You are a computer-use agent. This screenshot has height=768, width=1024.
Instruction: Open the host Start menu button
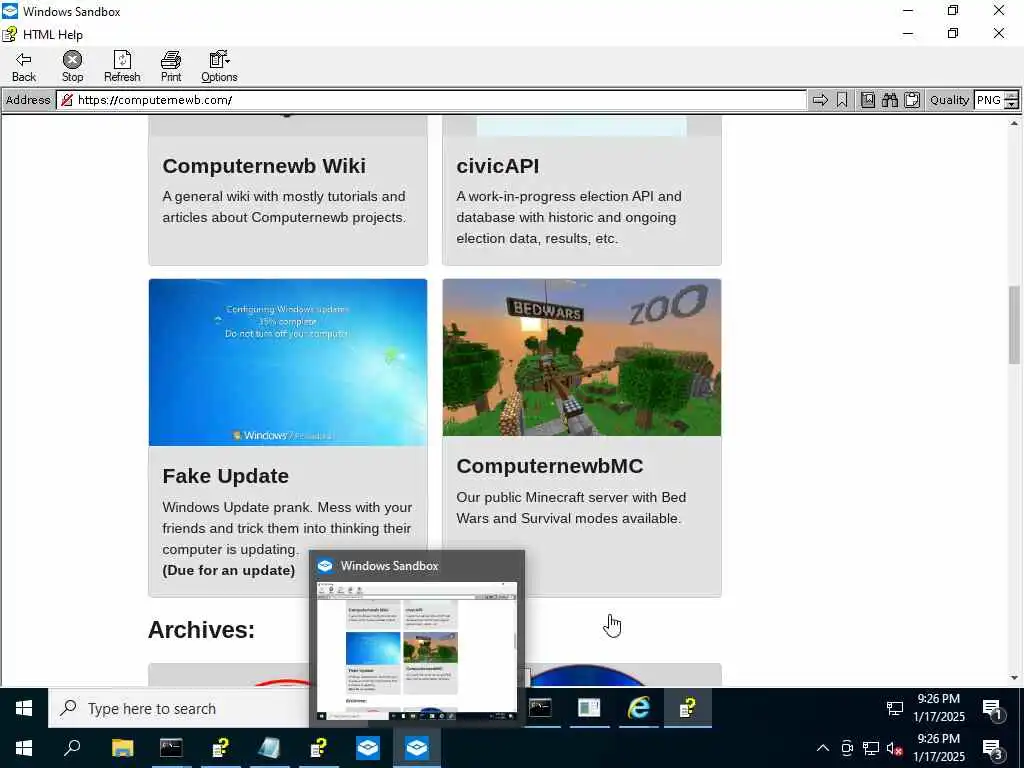tap(24, 748)
